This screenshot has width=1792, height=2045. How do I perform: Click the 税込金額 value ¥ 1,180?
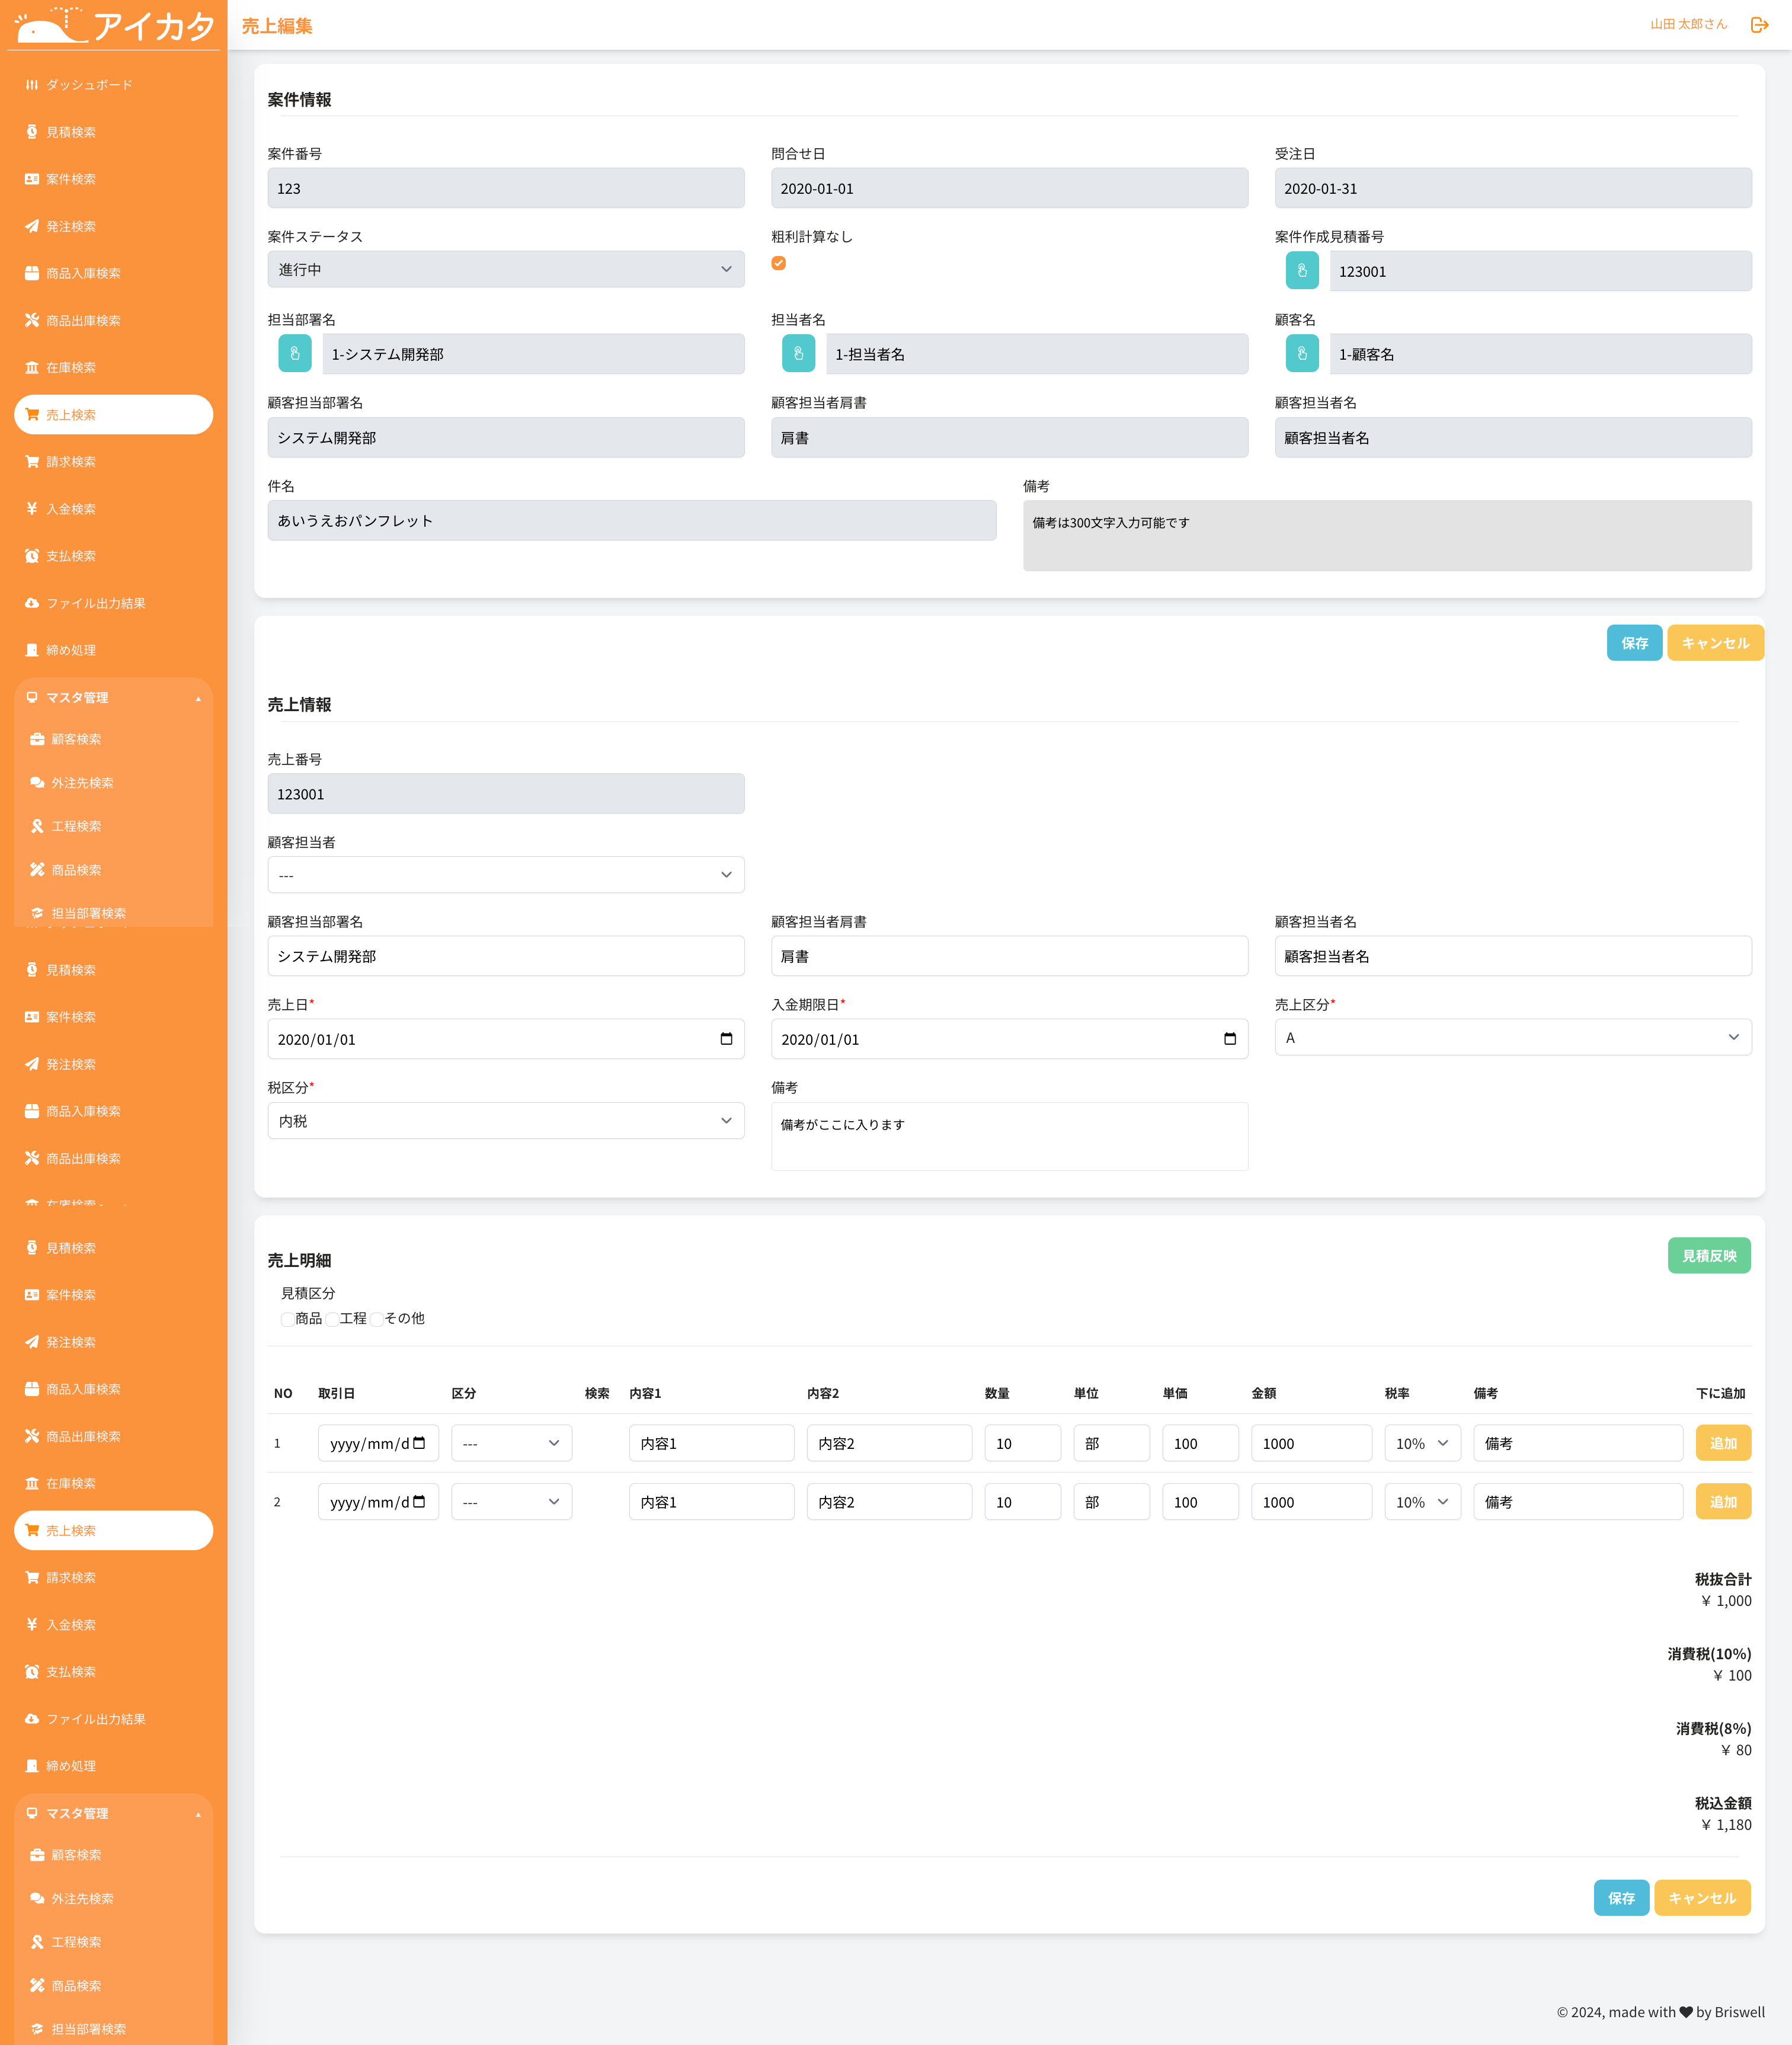tap(1726, 1825)
